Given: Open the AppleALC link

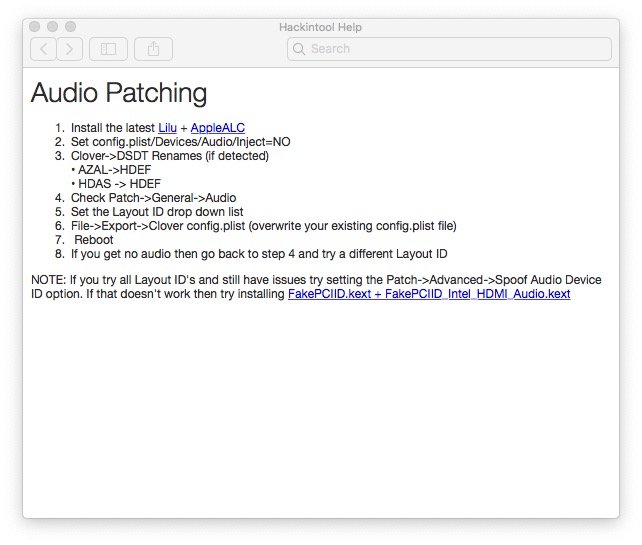Looking at the screenshot, I should click(217, 128).
